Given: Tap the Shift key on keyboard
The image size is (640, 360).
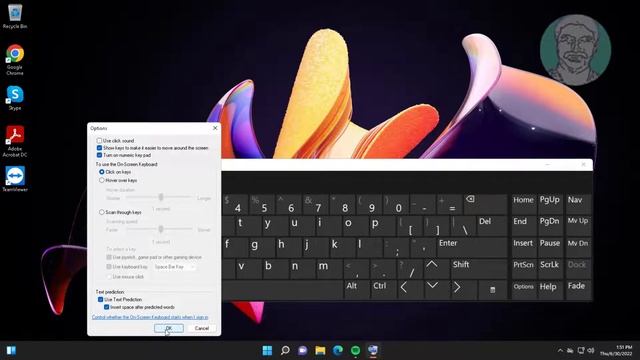Looking at the screenshot, I should coord(478,268).
